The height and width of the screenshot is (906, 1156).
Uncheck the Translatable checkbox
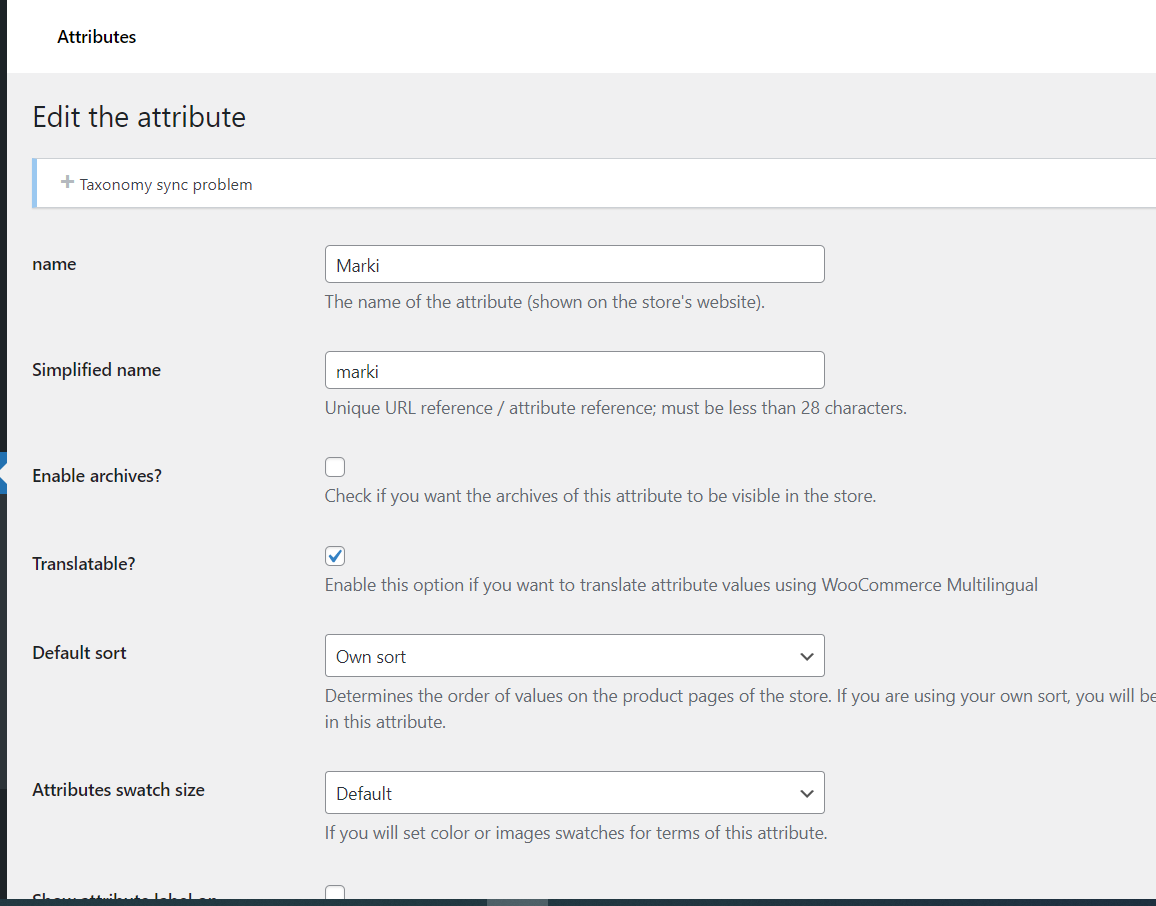pyautogui.click(x=335, y=556)
